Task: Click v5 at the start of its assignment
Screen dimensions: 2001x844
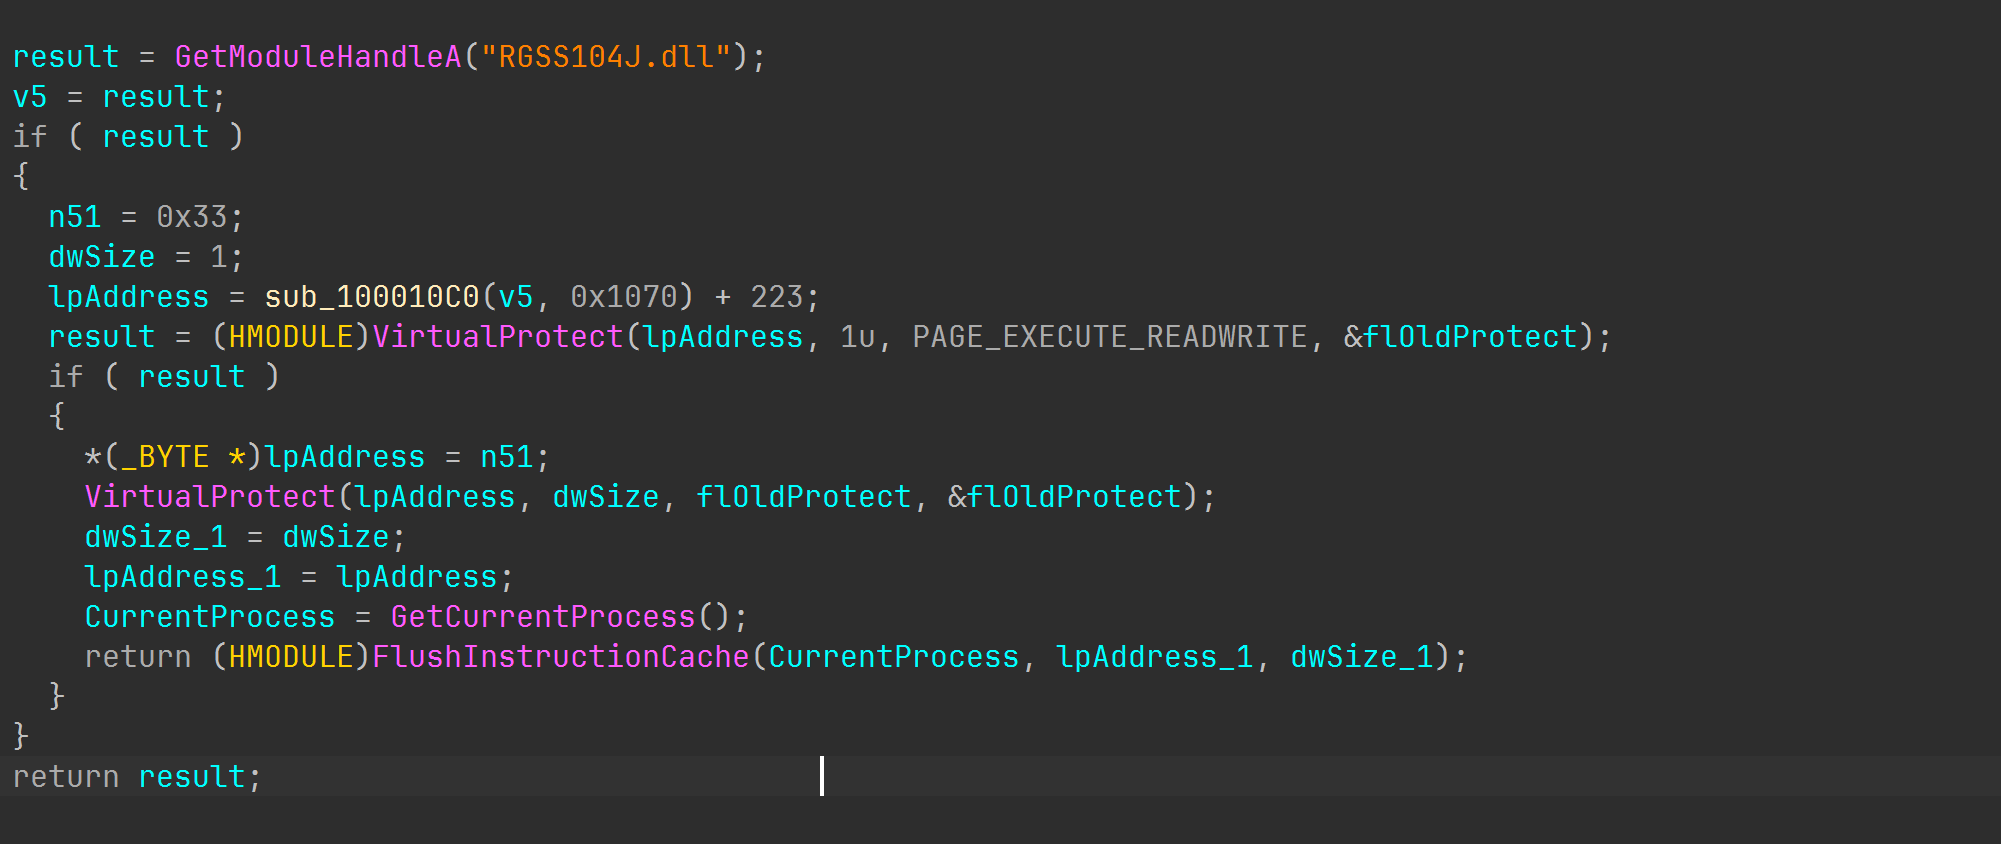Action: click(x=30, y=97)
